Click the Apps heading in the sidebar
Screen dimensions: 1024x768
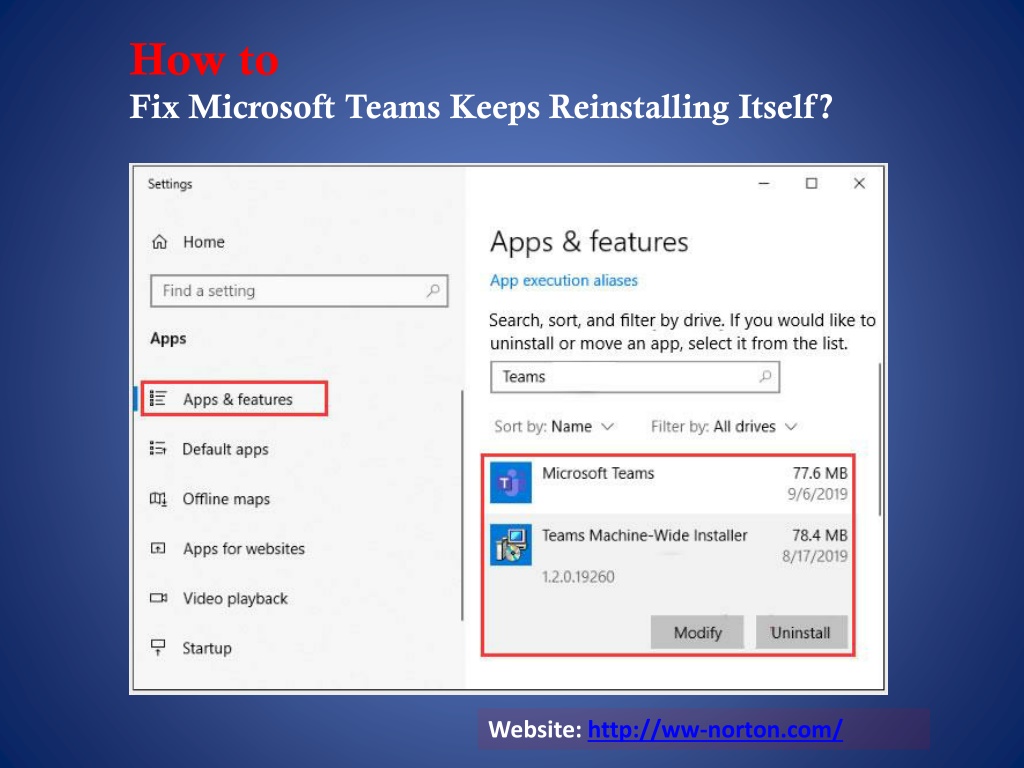coord(168,339)
